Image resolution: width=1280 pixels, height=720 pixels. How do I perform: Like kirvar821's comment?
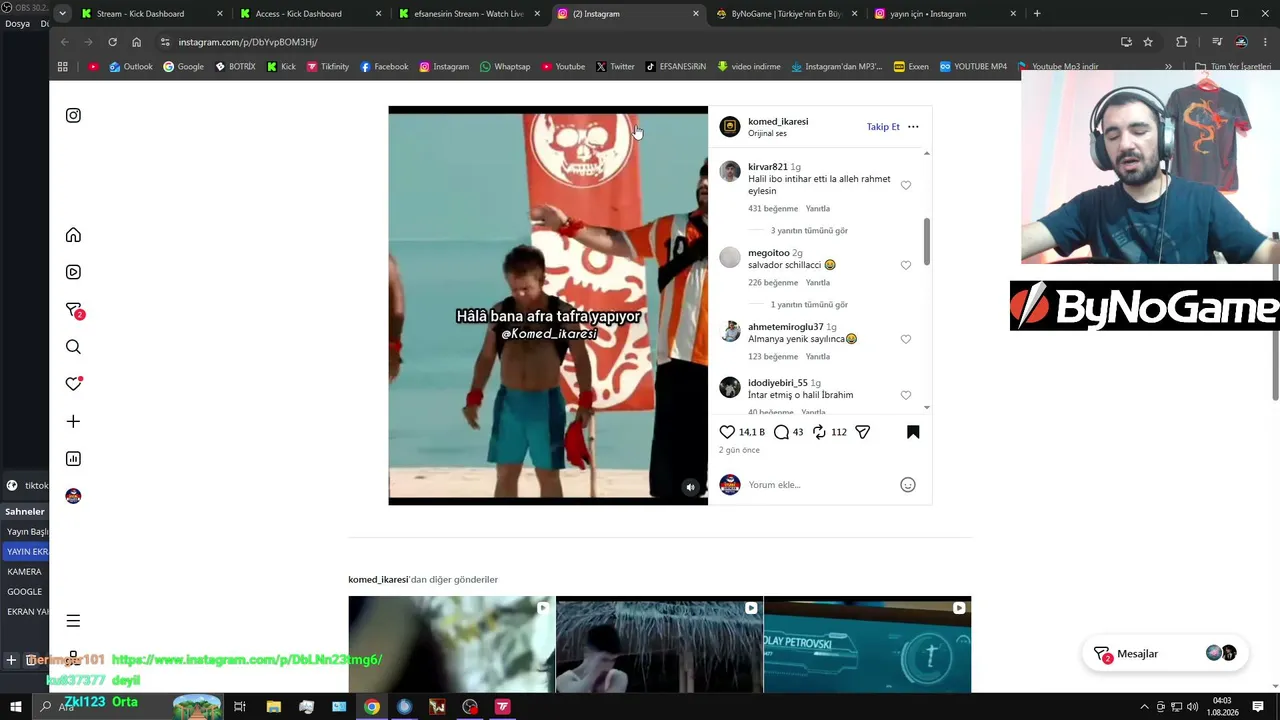point(906,185)
